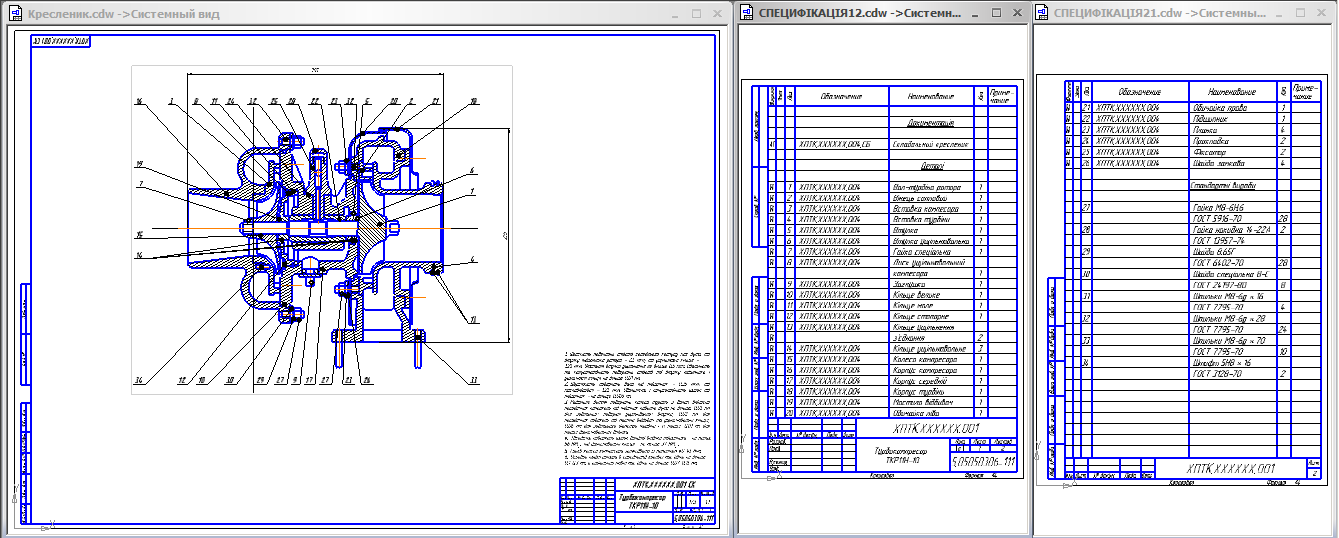Viewport: 1339px width, 538px height.
Task: Minimize the СПЕЦИФІКАЦІЯ21.cdw window
Action: tap(1279, 14)
